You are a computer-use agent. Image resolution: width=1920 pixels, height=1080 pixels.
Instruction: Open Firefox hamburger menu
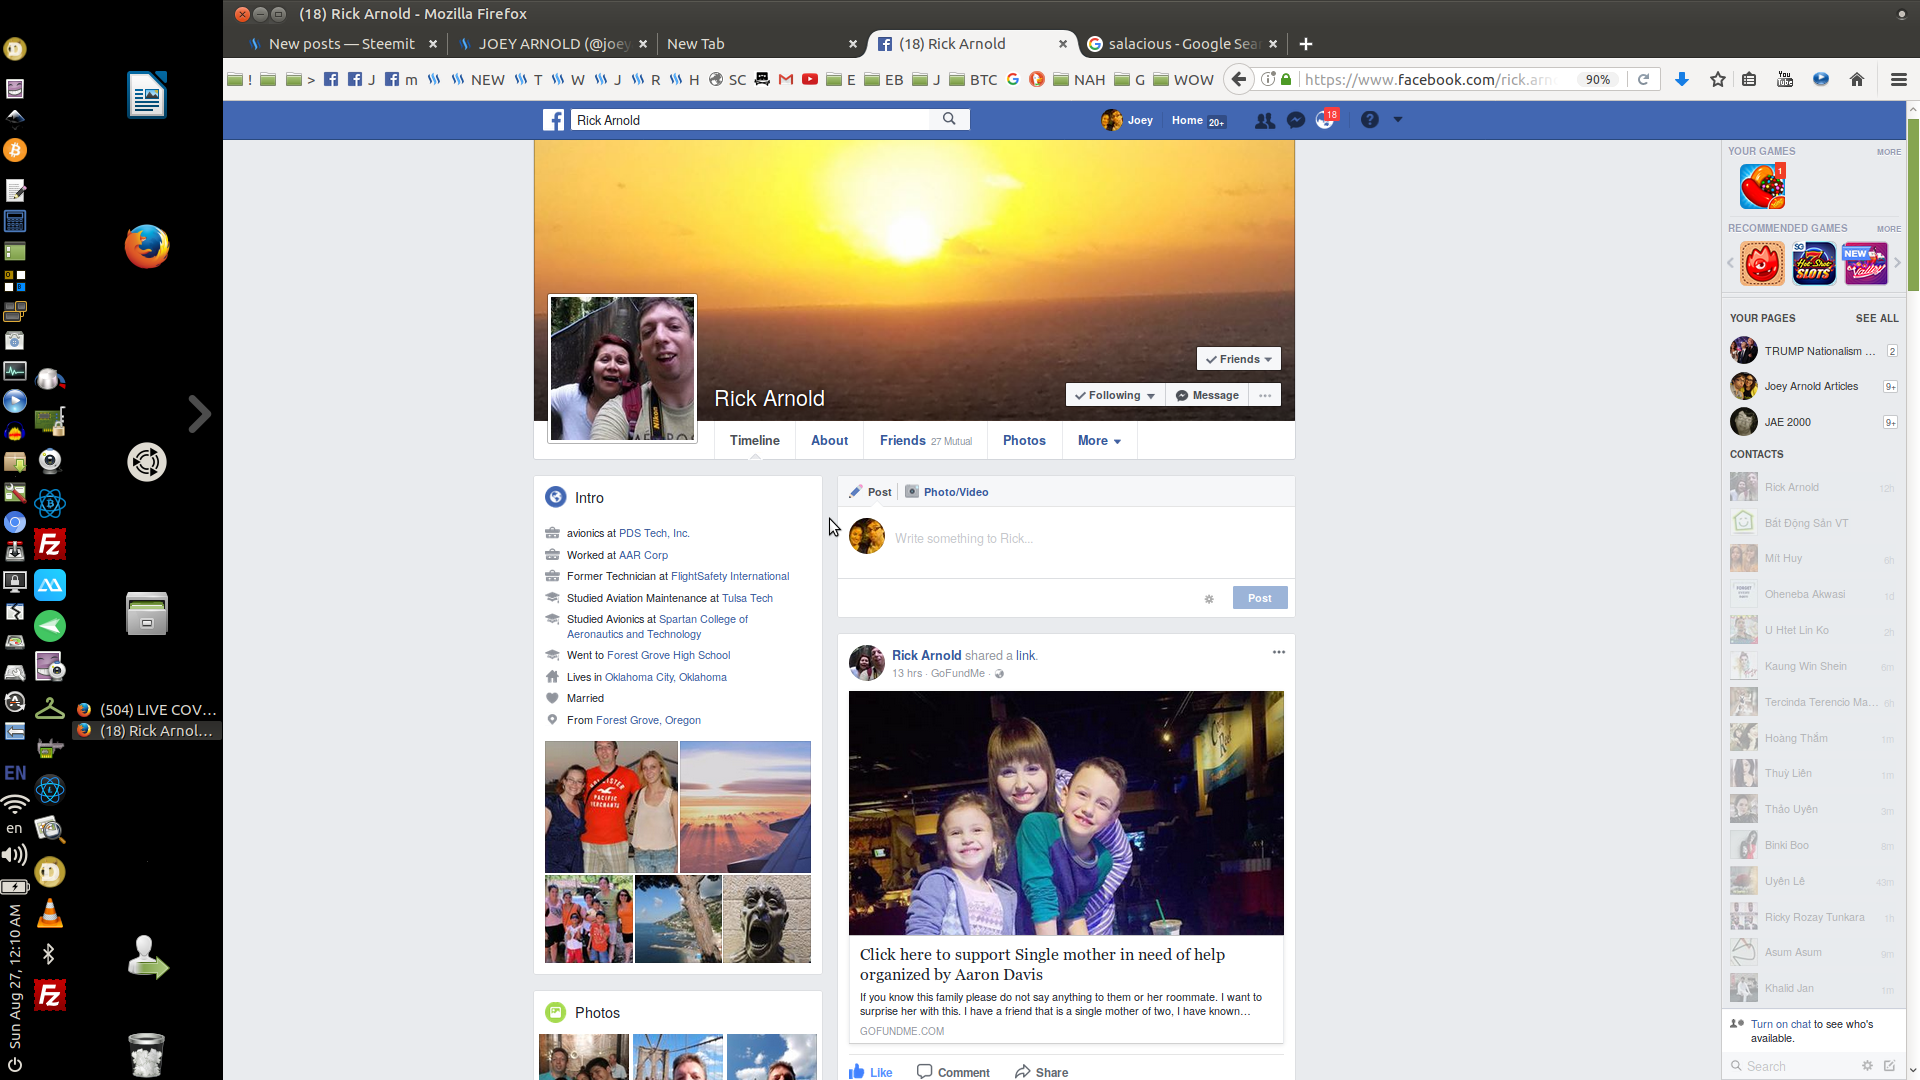[1898, 80]
